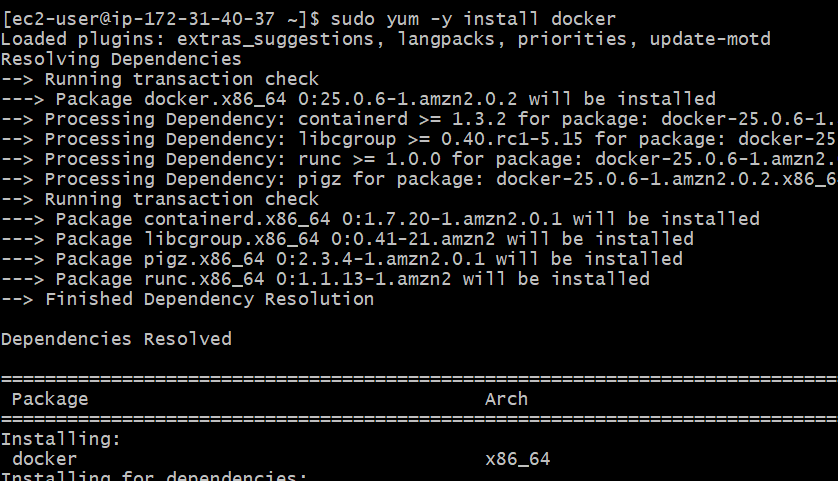Select the docker.x86_64 package line
This screenshot has height=481, width=838.
(x=358, y=99)
